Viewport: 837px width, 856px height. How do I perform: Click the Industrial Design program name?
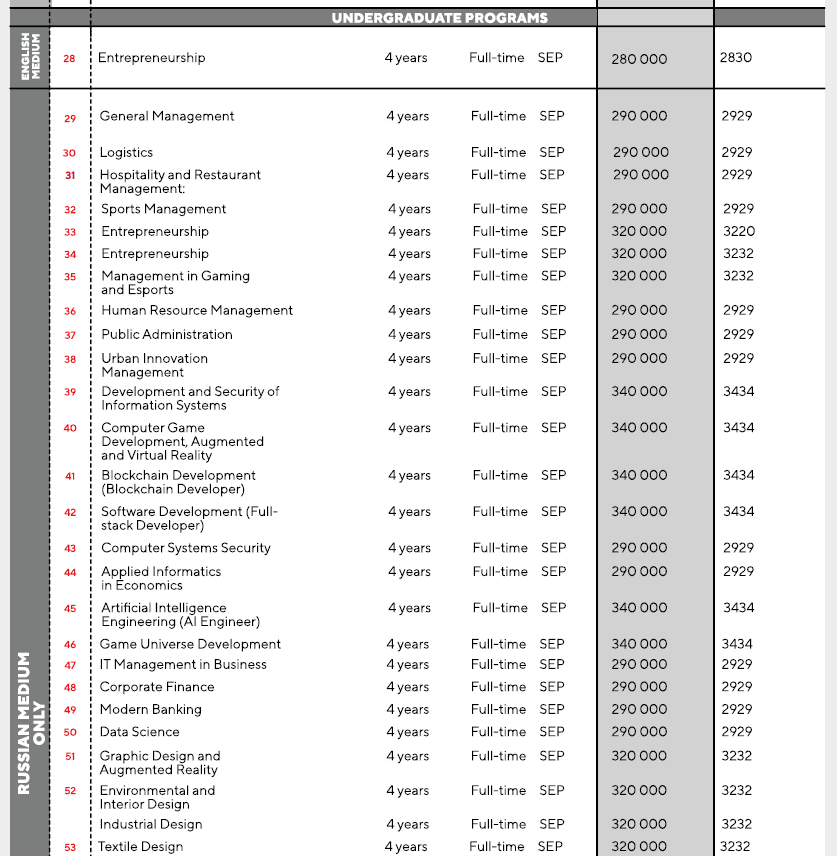coord(151,824)
